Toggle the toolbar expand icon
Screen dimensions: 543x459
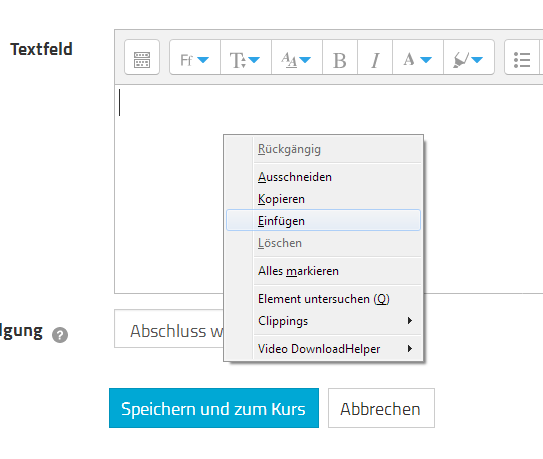(x=142, y=58)
